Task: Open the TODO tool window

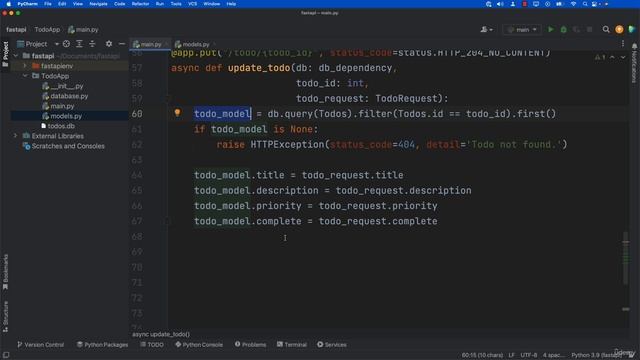Action: 152,344
